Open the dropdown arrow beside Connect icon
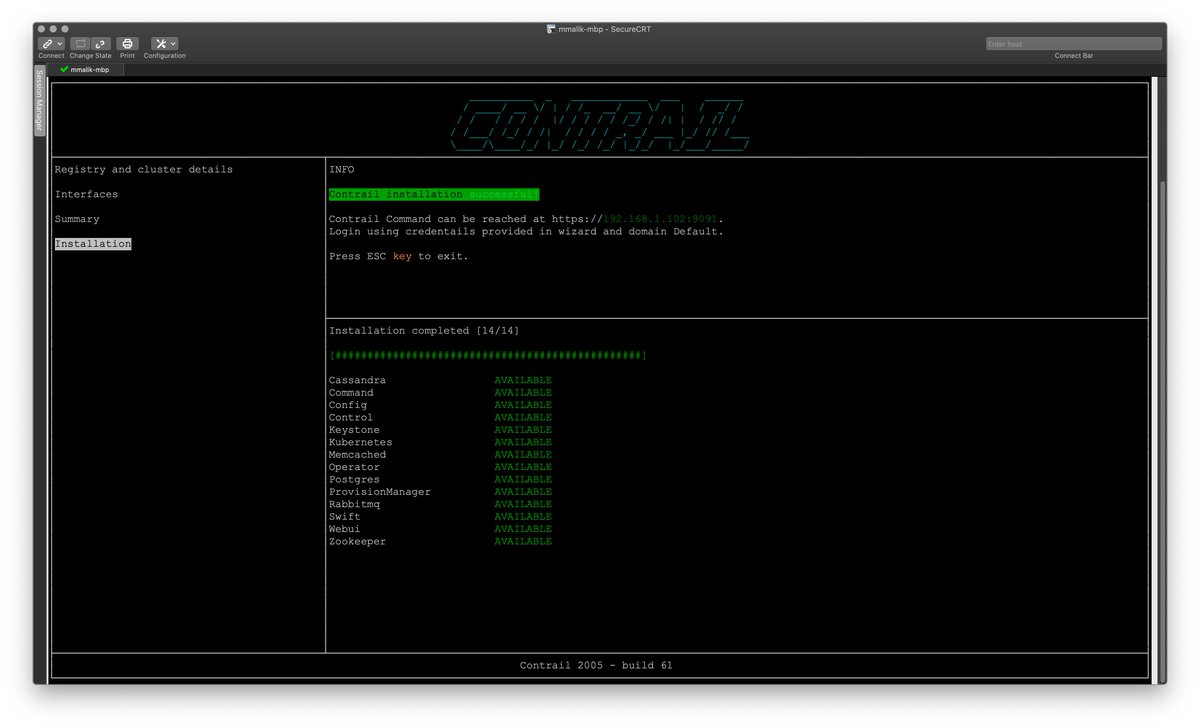Viewport: 1200px width, 728px height. tap(60, 44)
